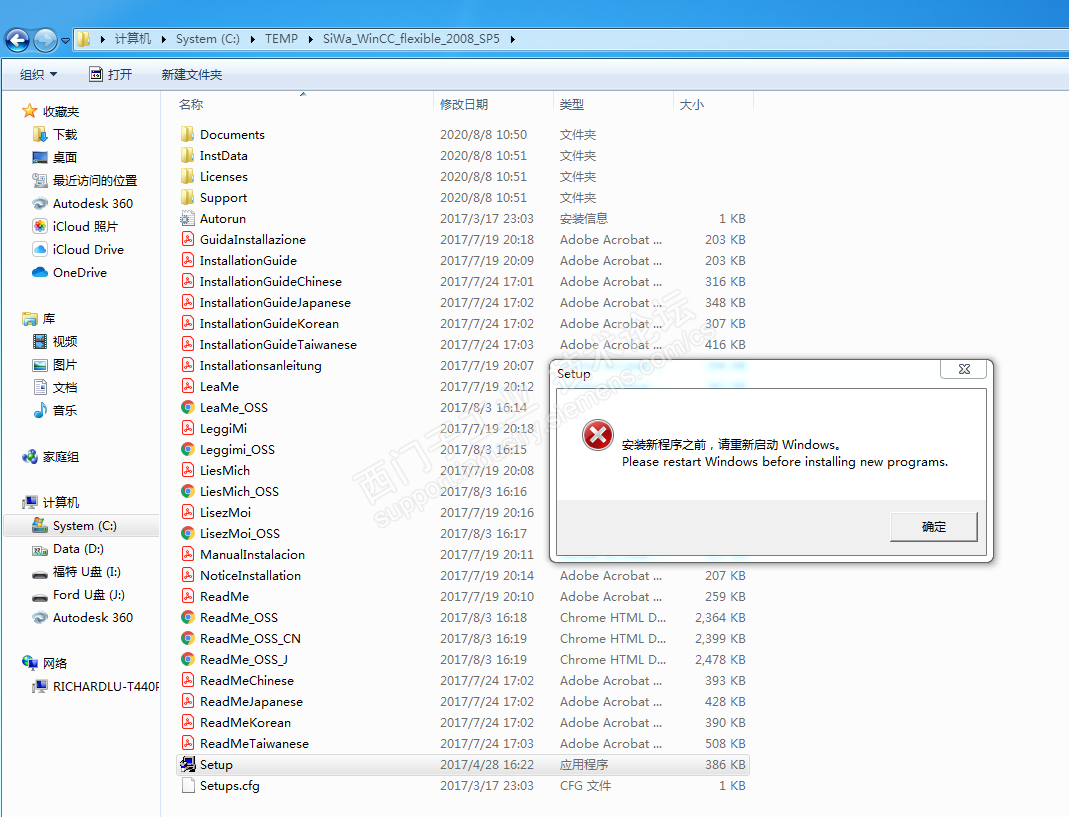Click the Back navigation arrow button

[x=18, y=40]
